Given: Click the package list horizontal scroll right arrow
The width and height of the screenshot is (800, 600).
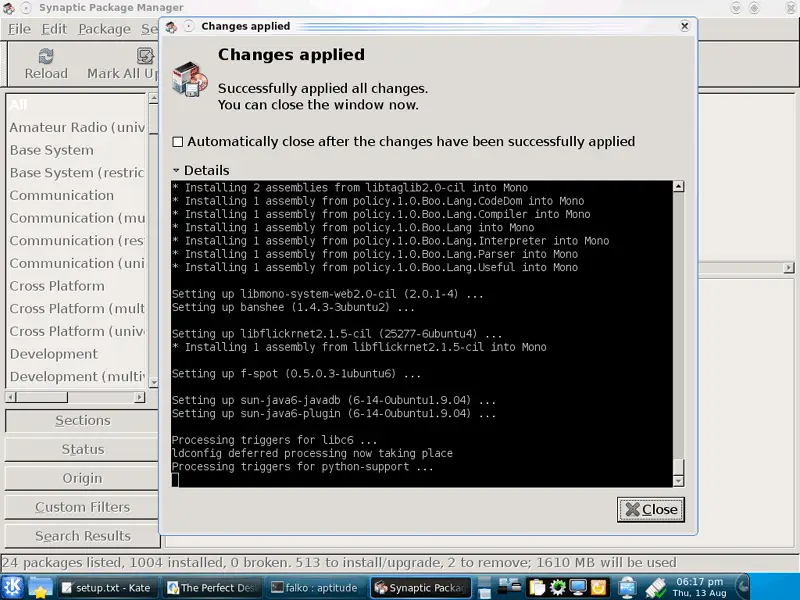Looking at the screenshot, I should tap(789, 267).
